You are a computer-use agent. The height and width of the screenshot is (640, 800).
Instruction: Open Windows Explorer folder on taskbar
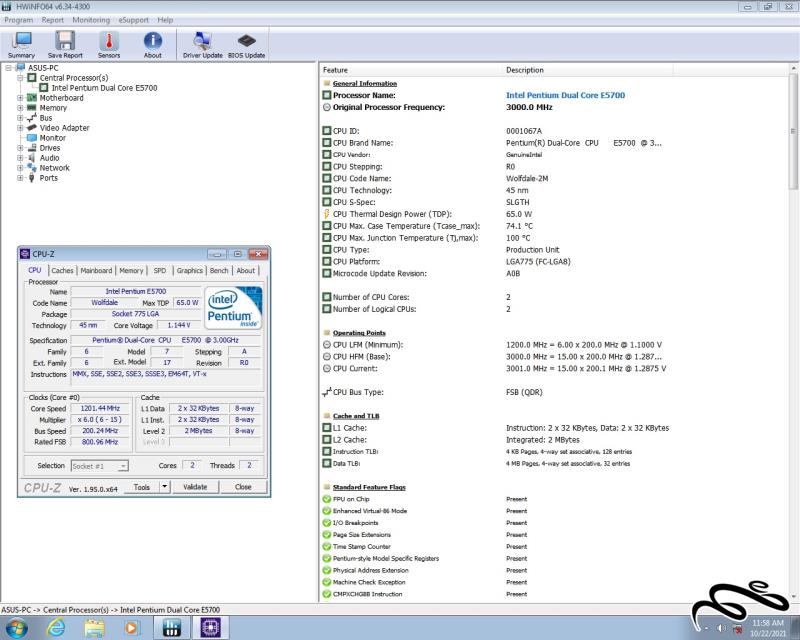pos(94,627)
